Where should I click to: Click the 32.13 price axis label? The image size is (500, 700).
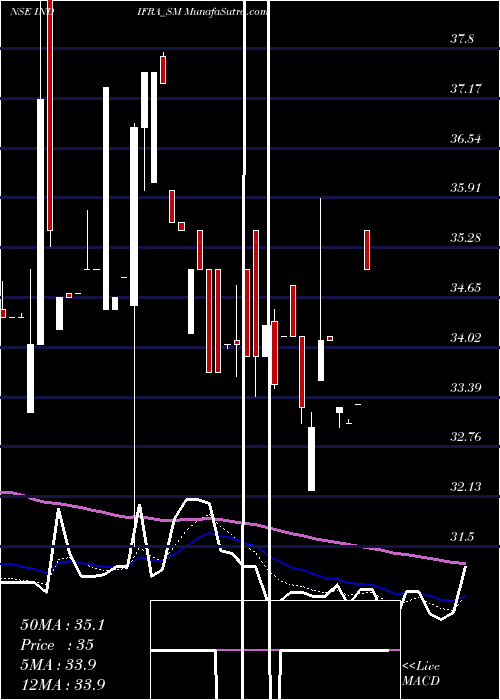(466, 487)
